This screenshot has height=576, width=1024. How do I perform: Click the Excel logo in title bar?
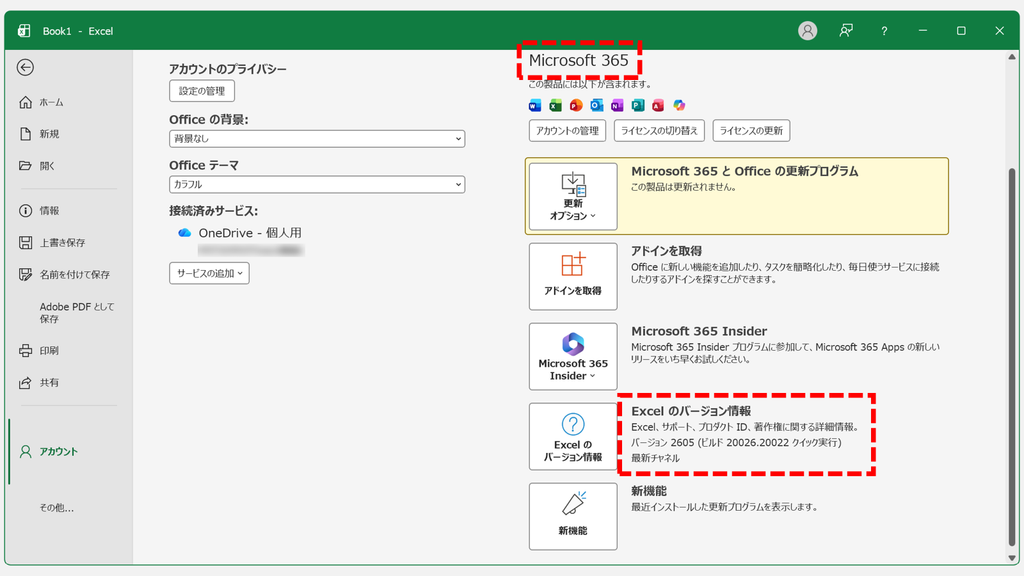click(24, 31)
